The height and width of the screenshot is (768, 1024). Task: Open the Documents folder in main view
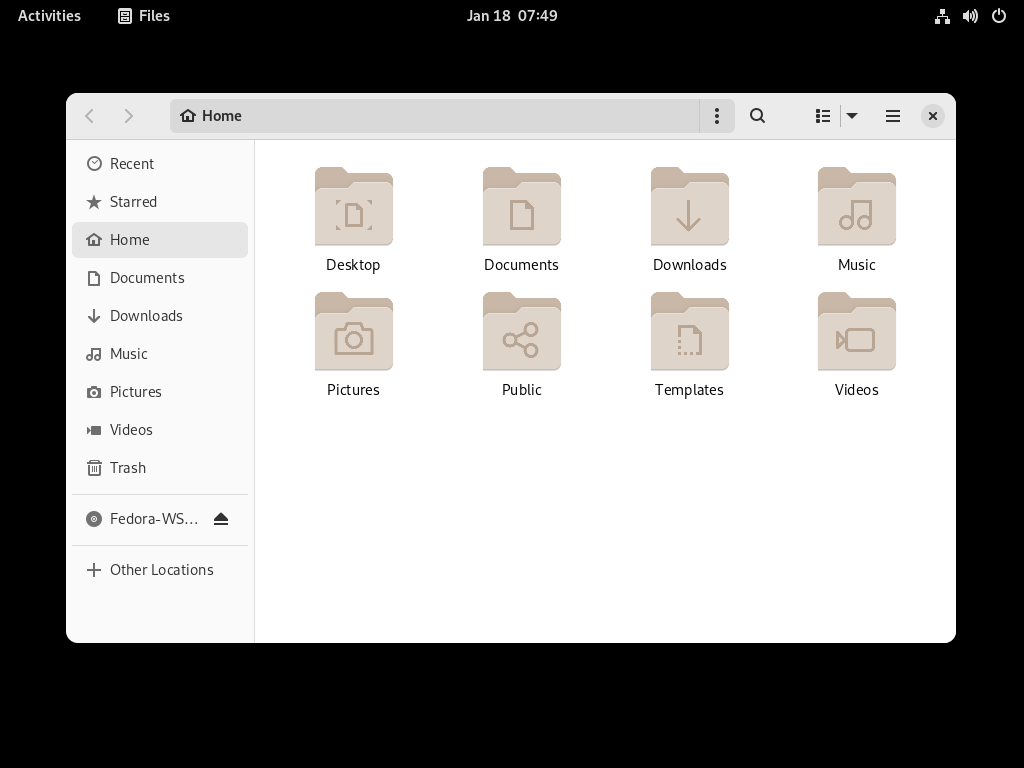click(x=521, y=207)
